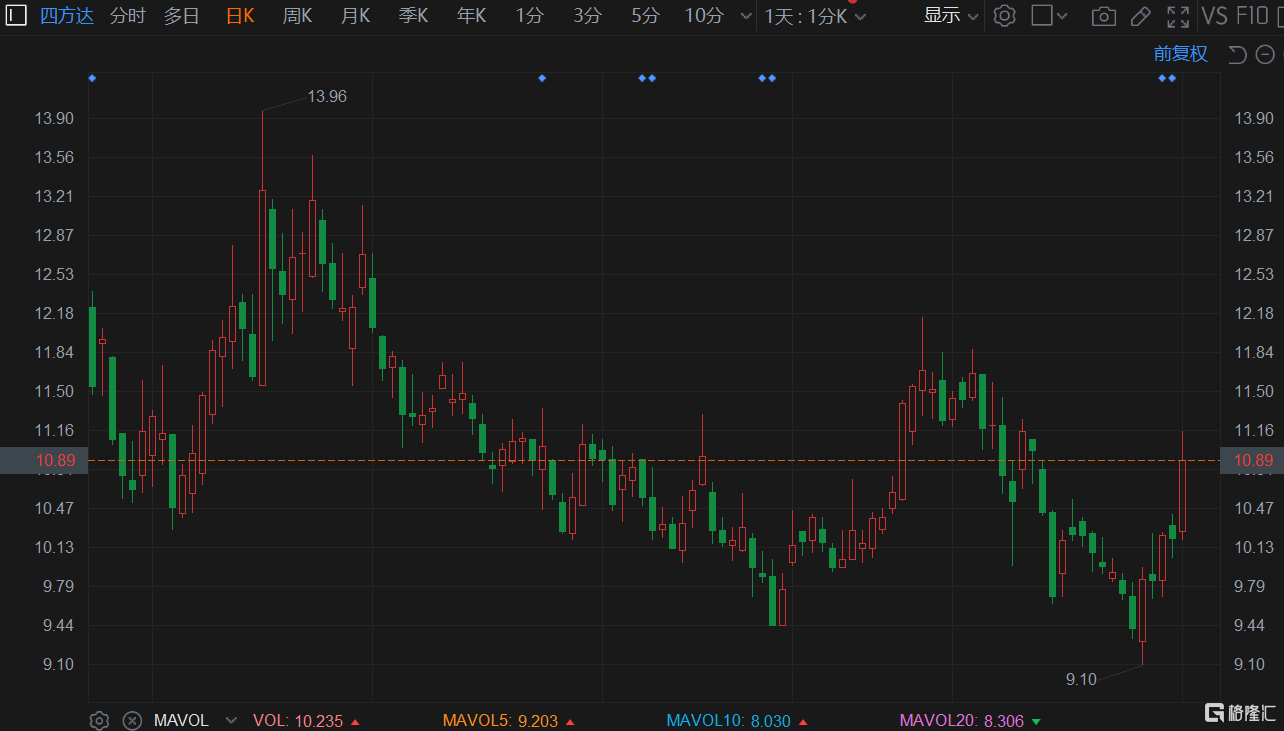Click the 11.50 label on left price axis
Image resolution: width=1284 pixels, height=731 pixels.
pyautogui.click(x=53, y=391)
